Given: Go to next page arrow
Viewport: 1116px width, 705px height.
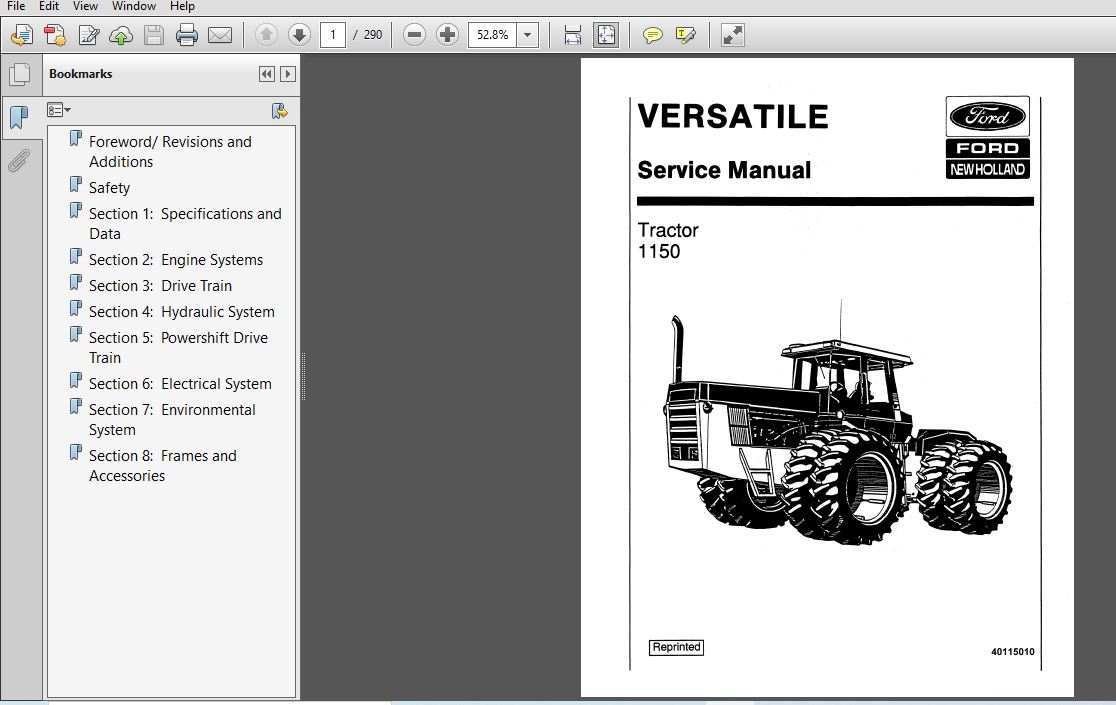Looking at the screenshot, I should 299,34.
